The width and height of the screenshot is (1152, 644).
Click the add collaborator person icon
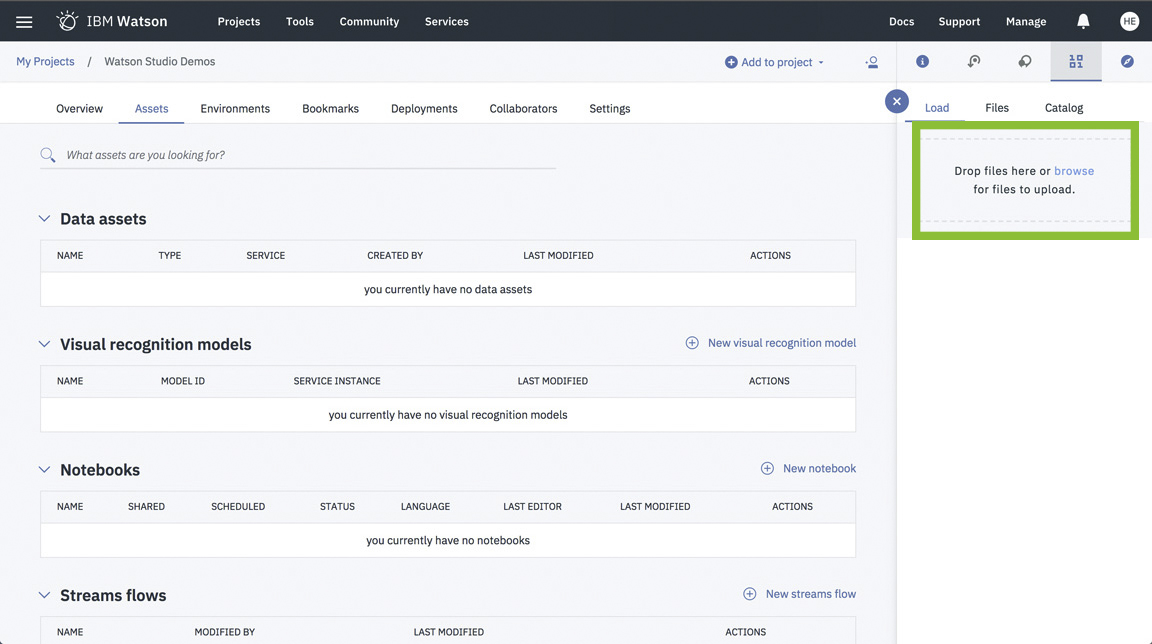[x=872, y=62]
